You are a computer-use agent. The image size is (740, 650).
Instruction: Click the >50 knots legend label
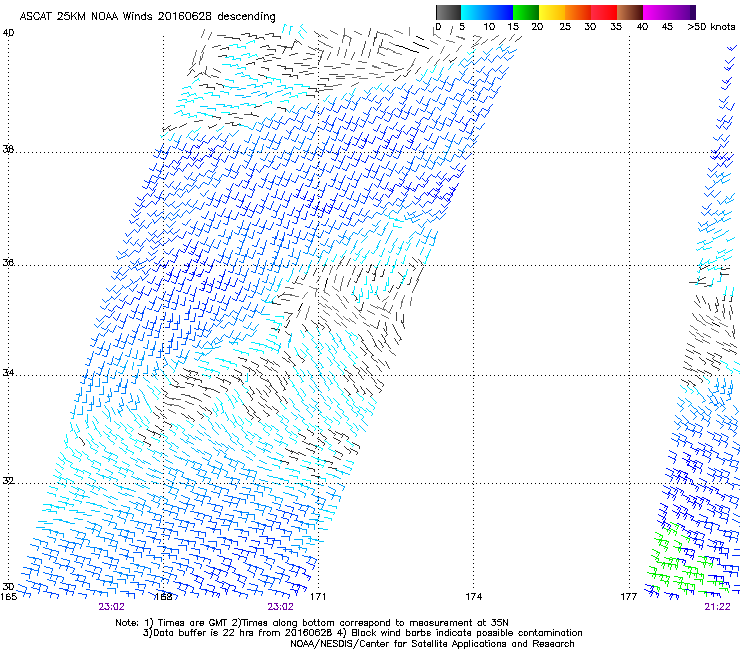click(711, 27)
